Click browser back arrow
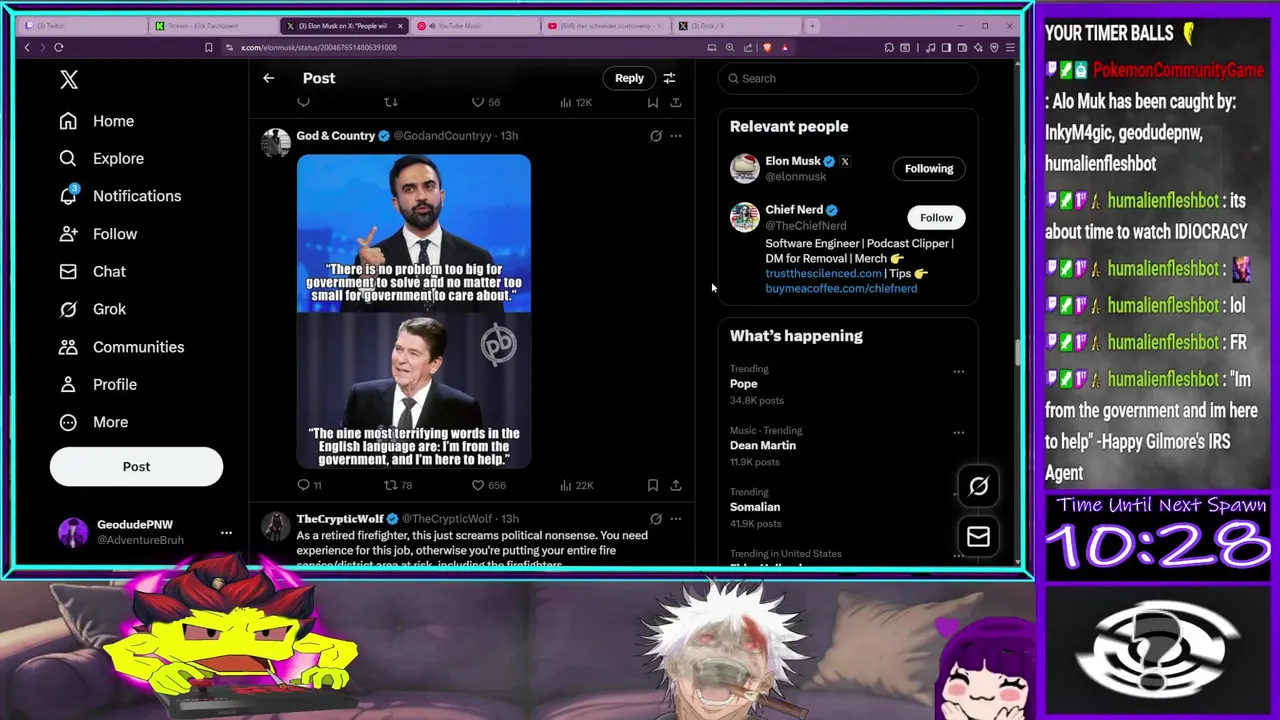1280x720 pixels. click(27, 48)
